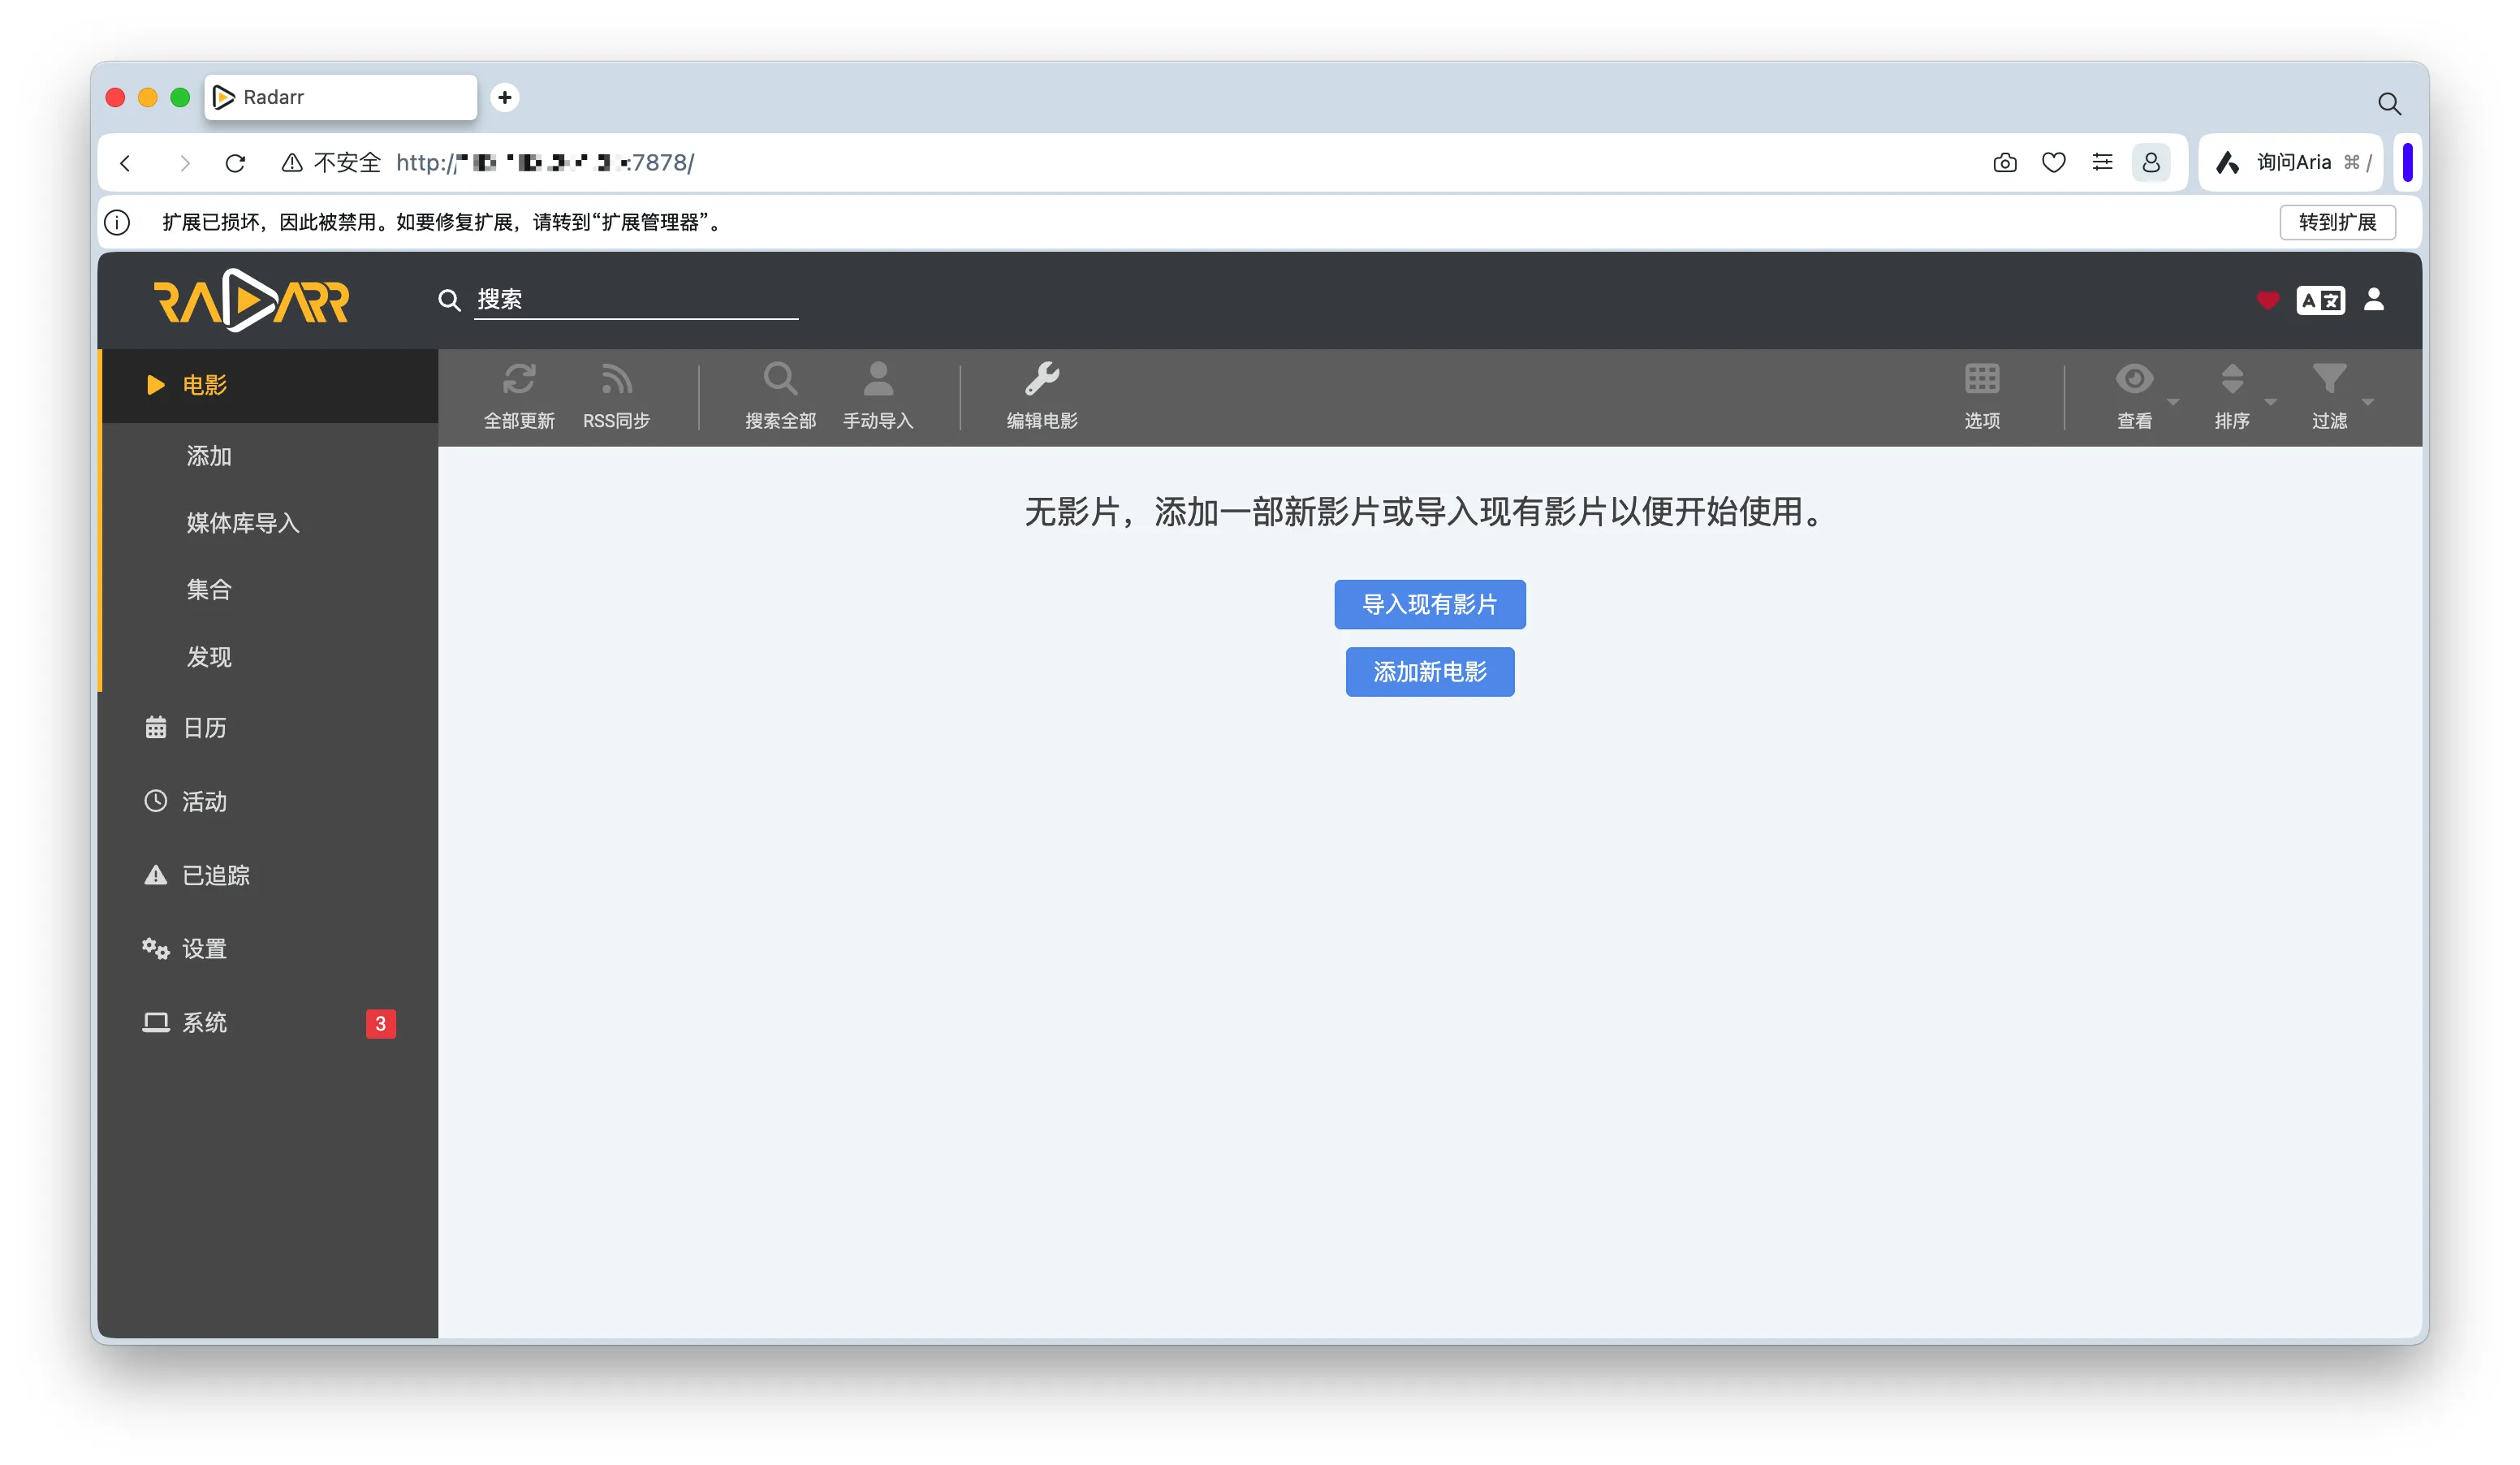Open browser easy setup sliders icon

pyautogui.click(x=2102, y=162)
